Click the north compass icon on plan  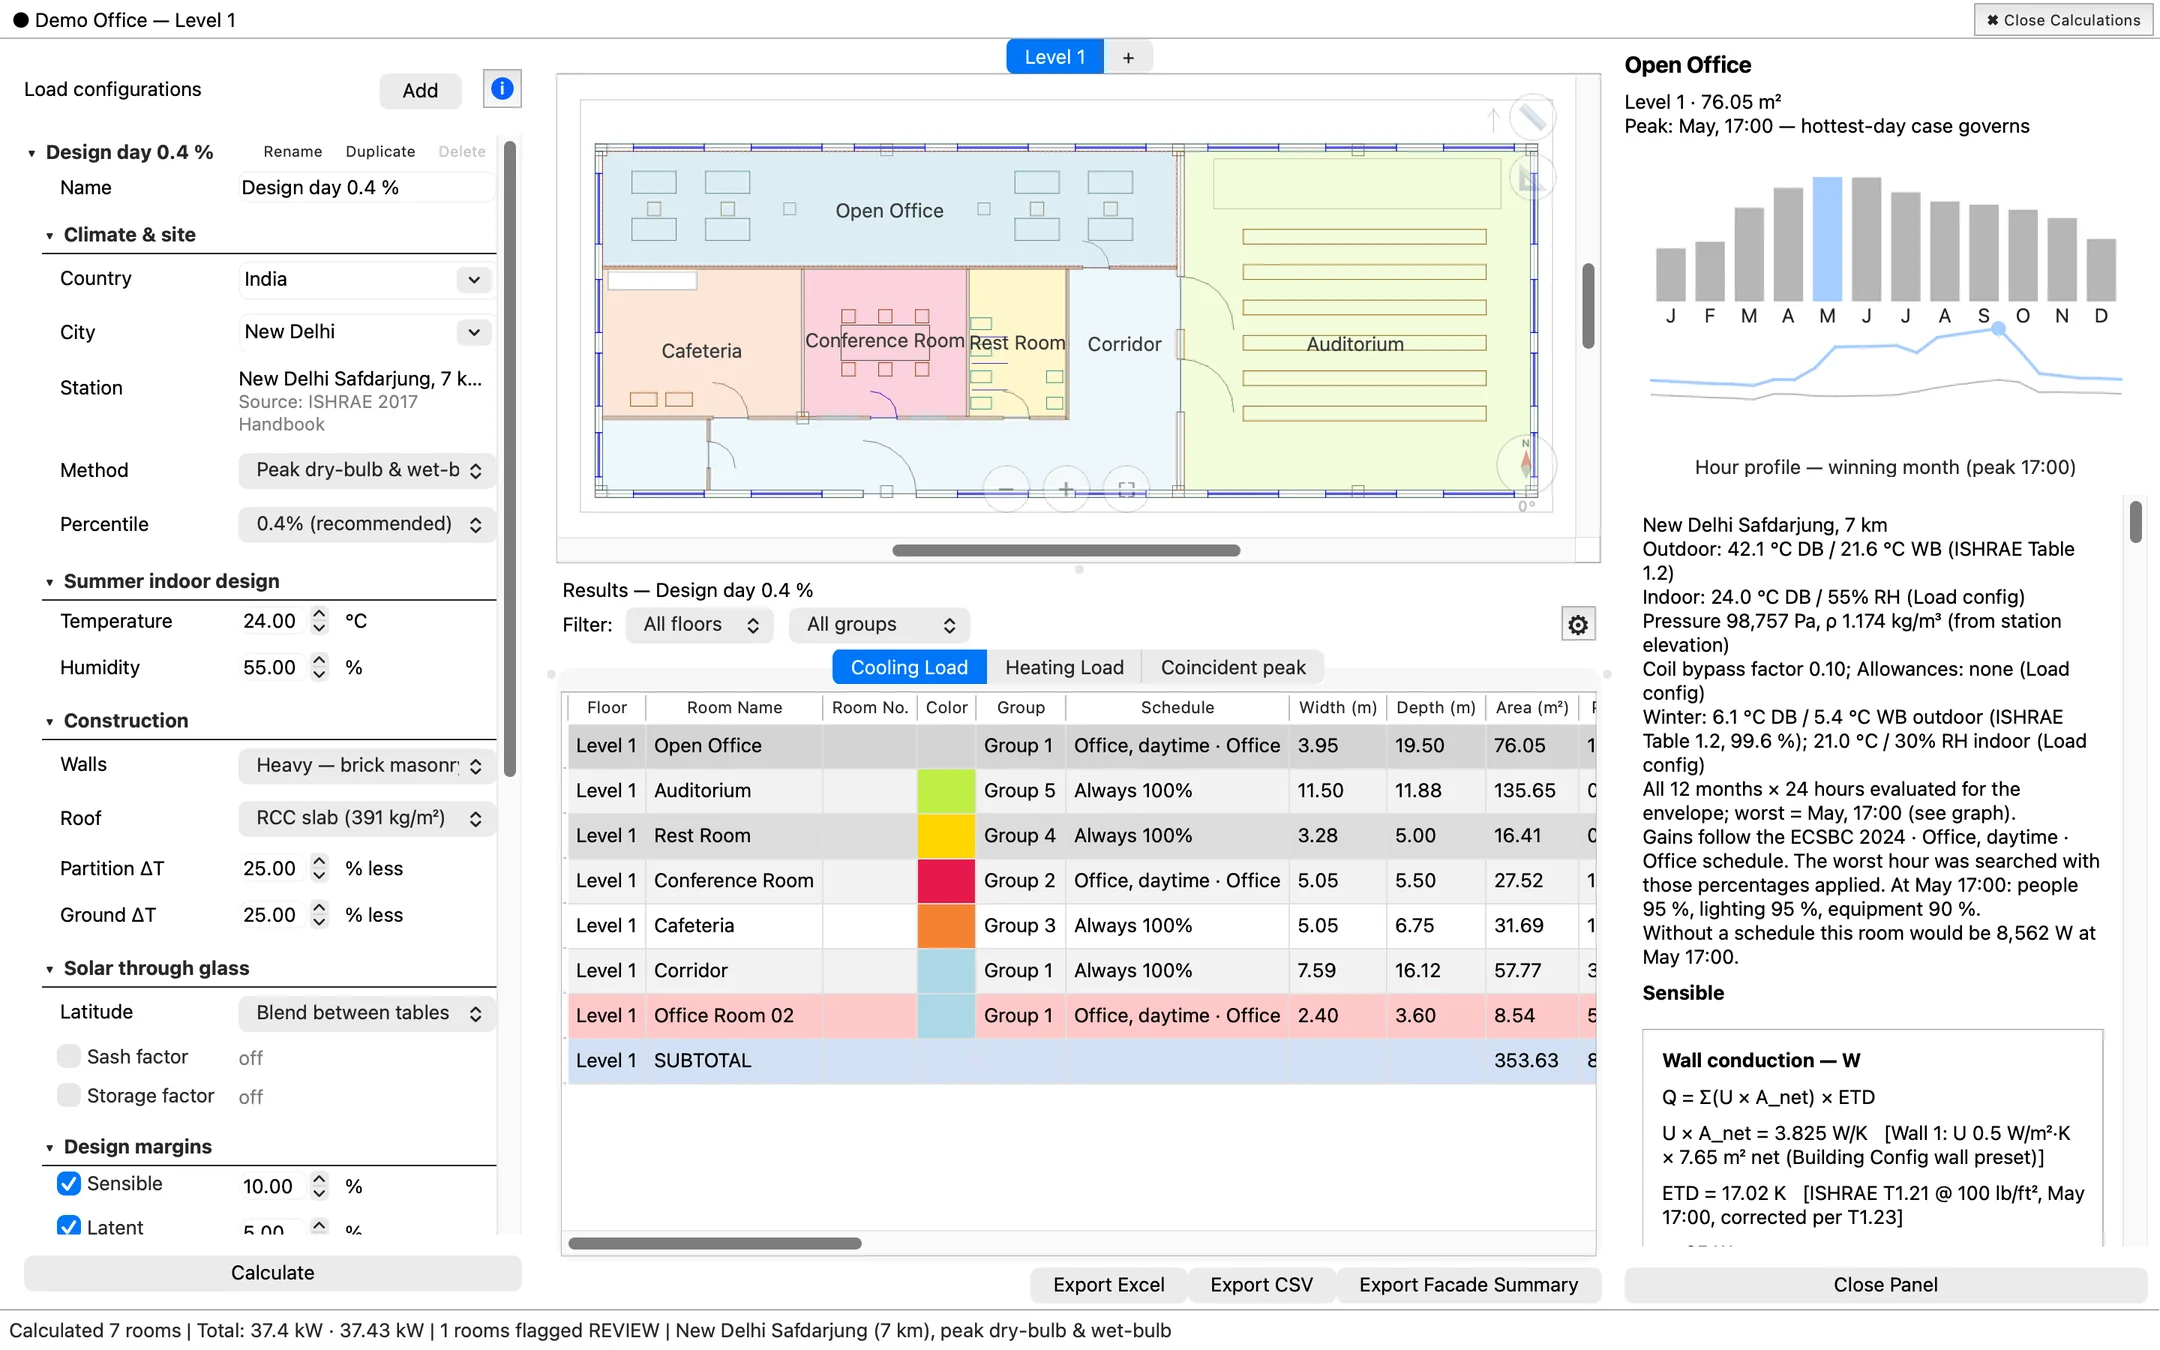1526,463
